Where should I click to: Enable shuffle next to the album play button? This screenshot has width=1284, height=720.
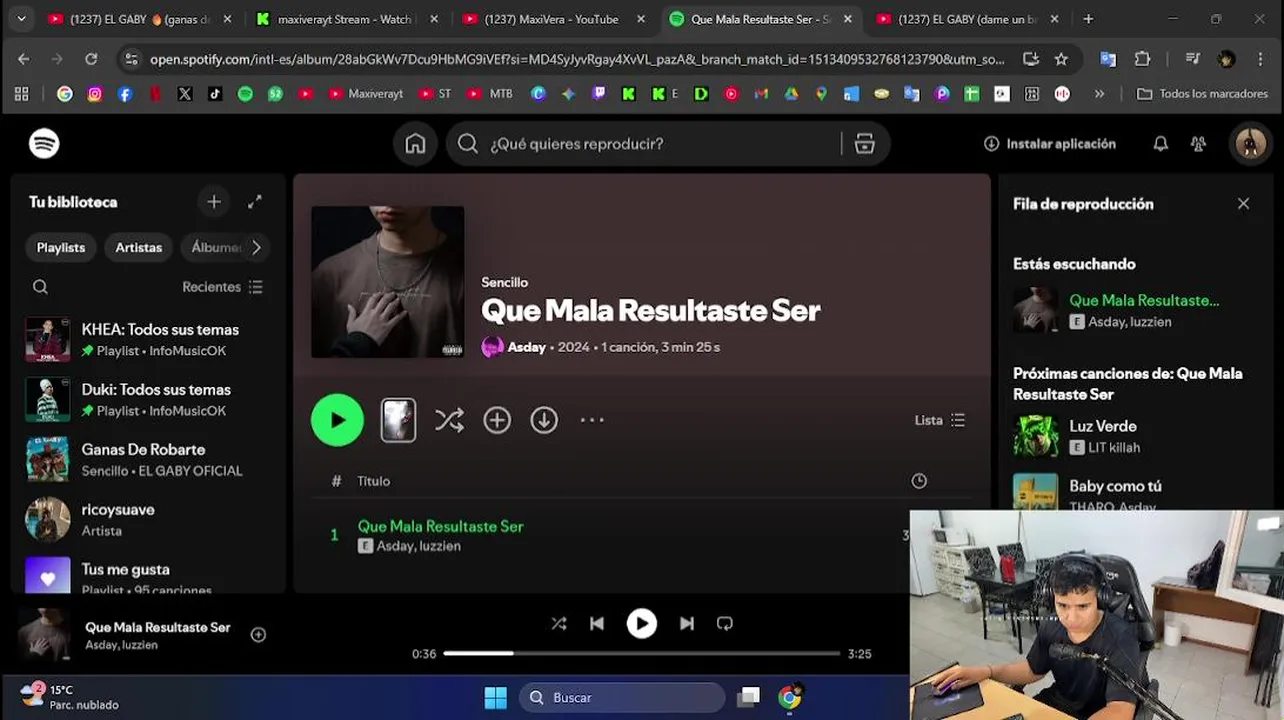(x=449, y=421)
